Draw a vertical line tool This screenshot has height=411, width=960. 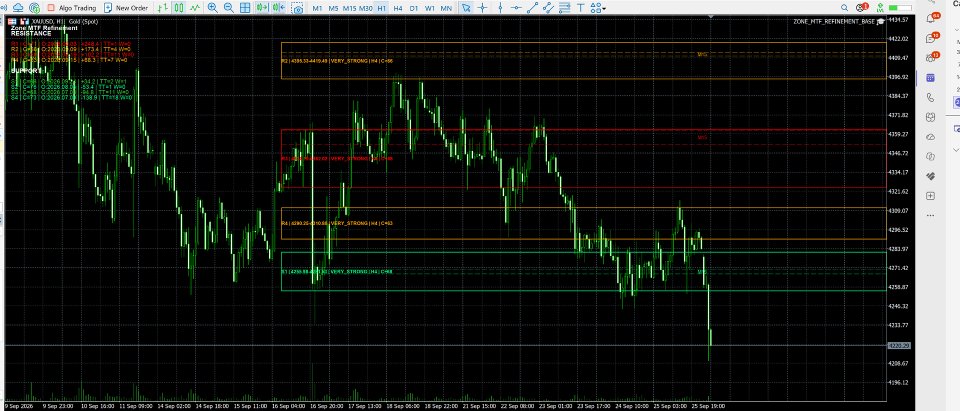coord(501,8)
